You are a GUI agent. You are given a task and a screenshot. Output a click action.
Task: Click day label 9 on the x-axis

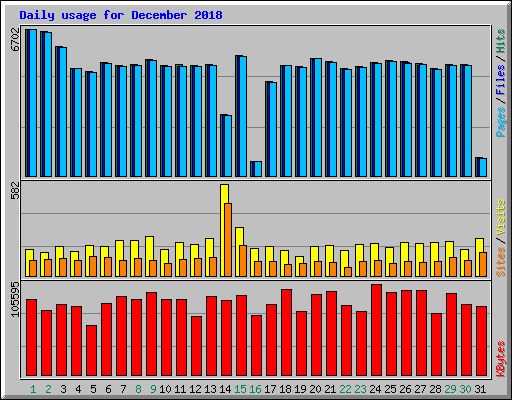click(x=153, y=389)
